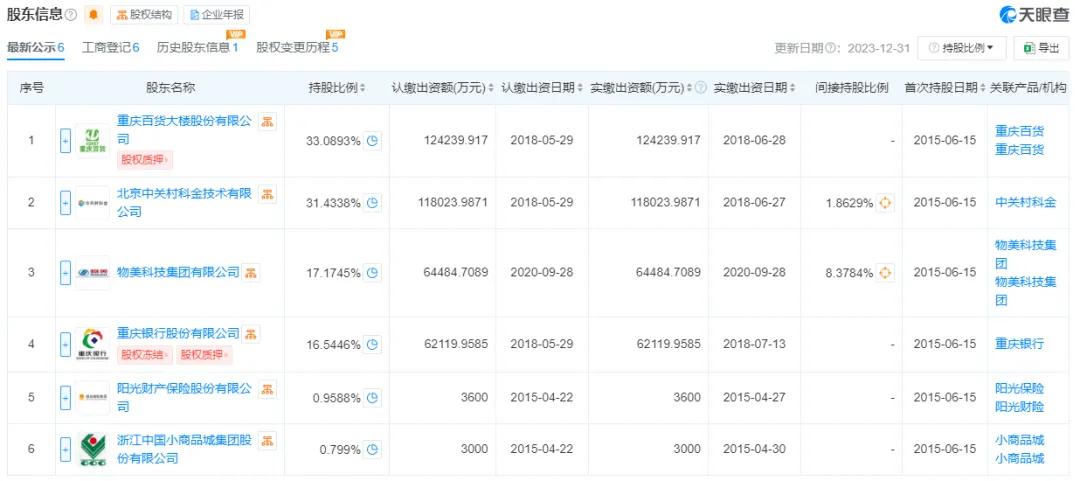The height and width of the screenshot is (481, 1080).
Task: Open 阳光保险 related product link
Action: [x=1019, y=389]
